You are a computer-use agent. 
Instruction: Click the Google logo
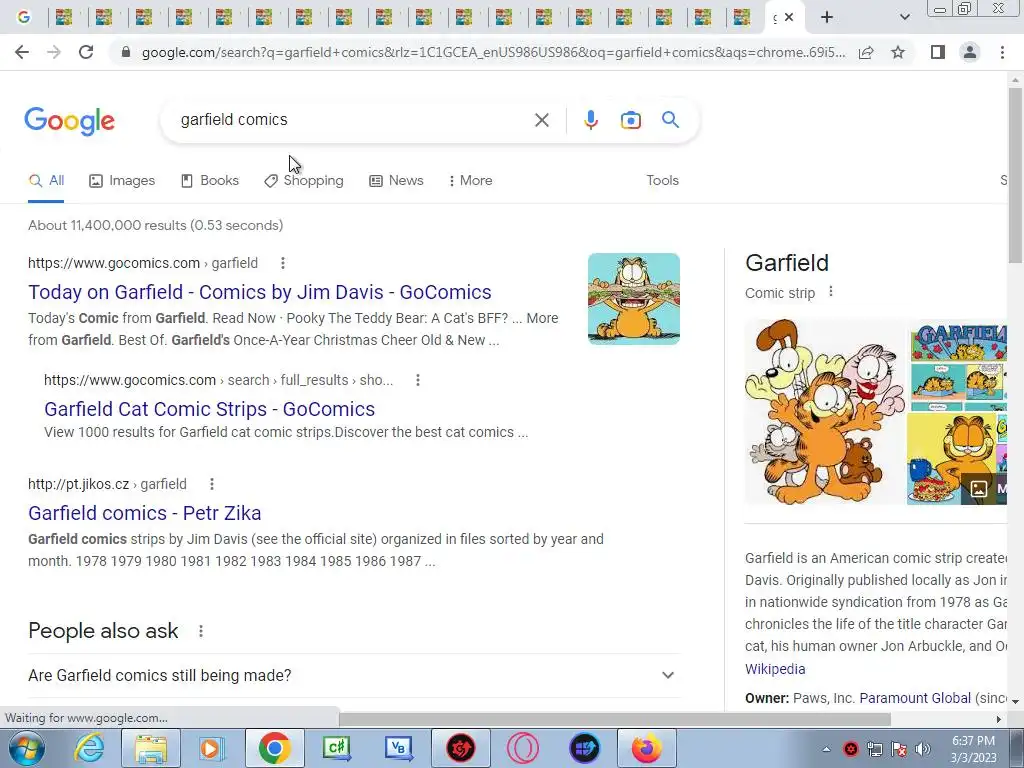click(69, 121)
